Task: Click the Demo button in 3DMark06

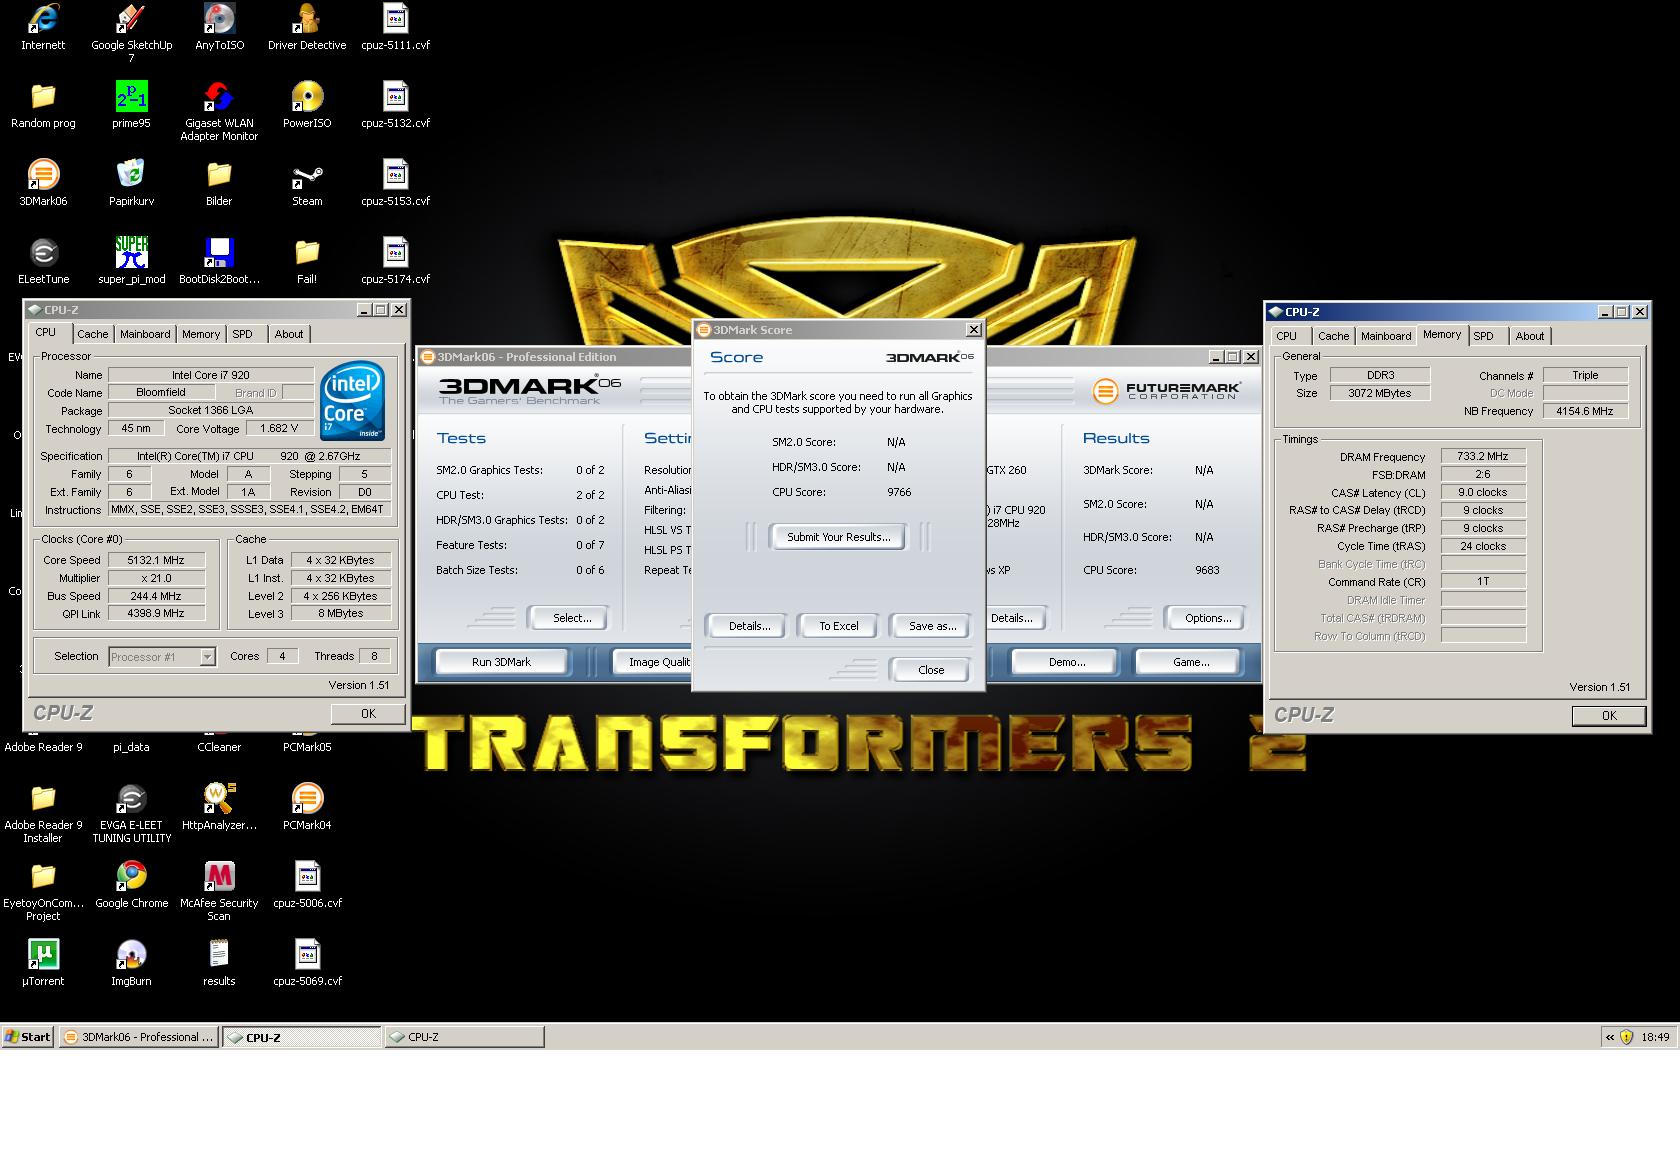Action: click(1067, 662)
